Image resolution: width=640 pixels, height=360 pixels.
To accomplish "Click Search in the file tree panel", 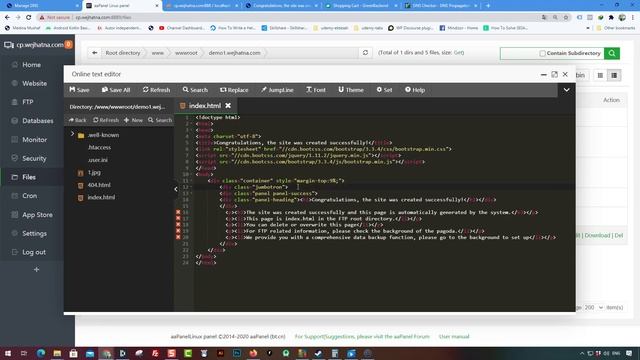I will point(160,120).
